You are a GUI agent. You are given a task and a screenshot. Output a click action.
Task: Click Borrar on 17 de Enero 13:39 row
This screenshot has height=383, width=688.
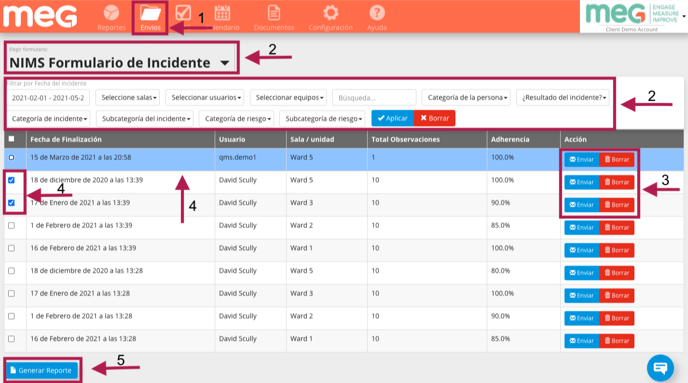[x=616, y=205]
